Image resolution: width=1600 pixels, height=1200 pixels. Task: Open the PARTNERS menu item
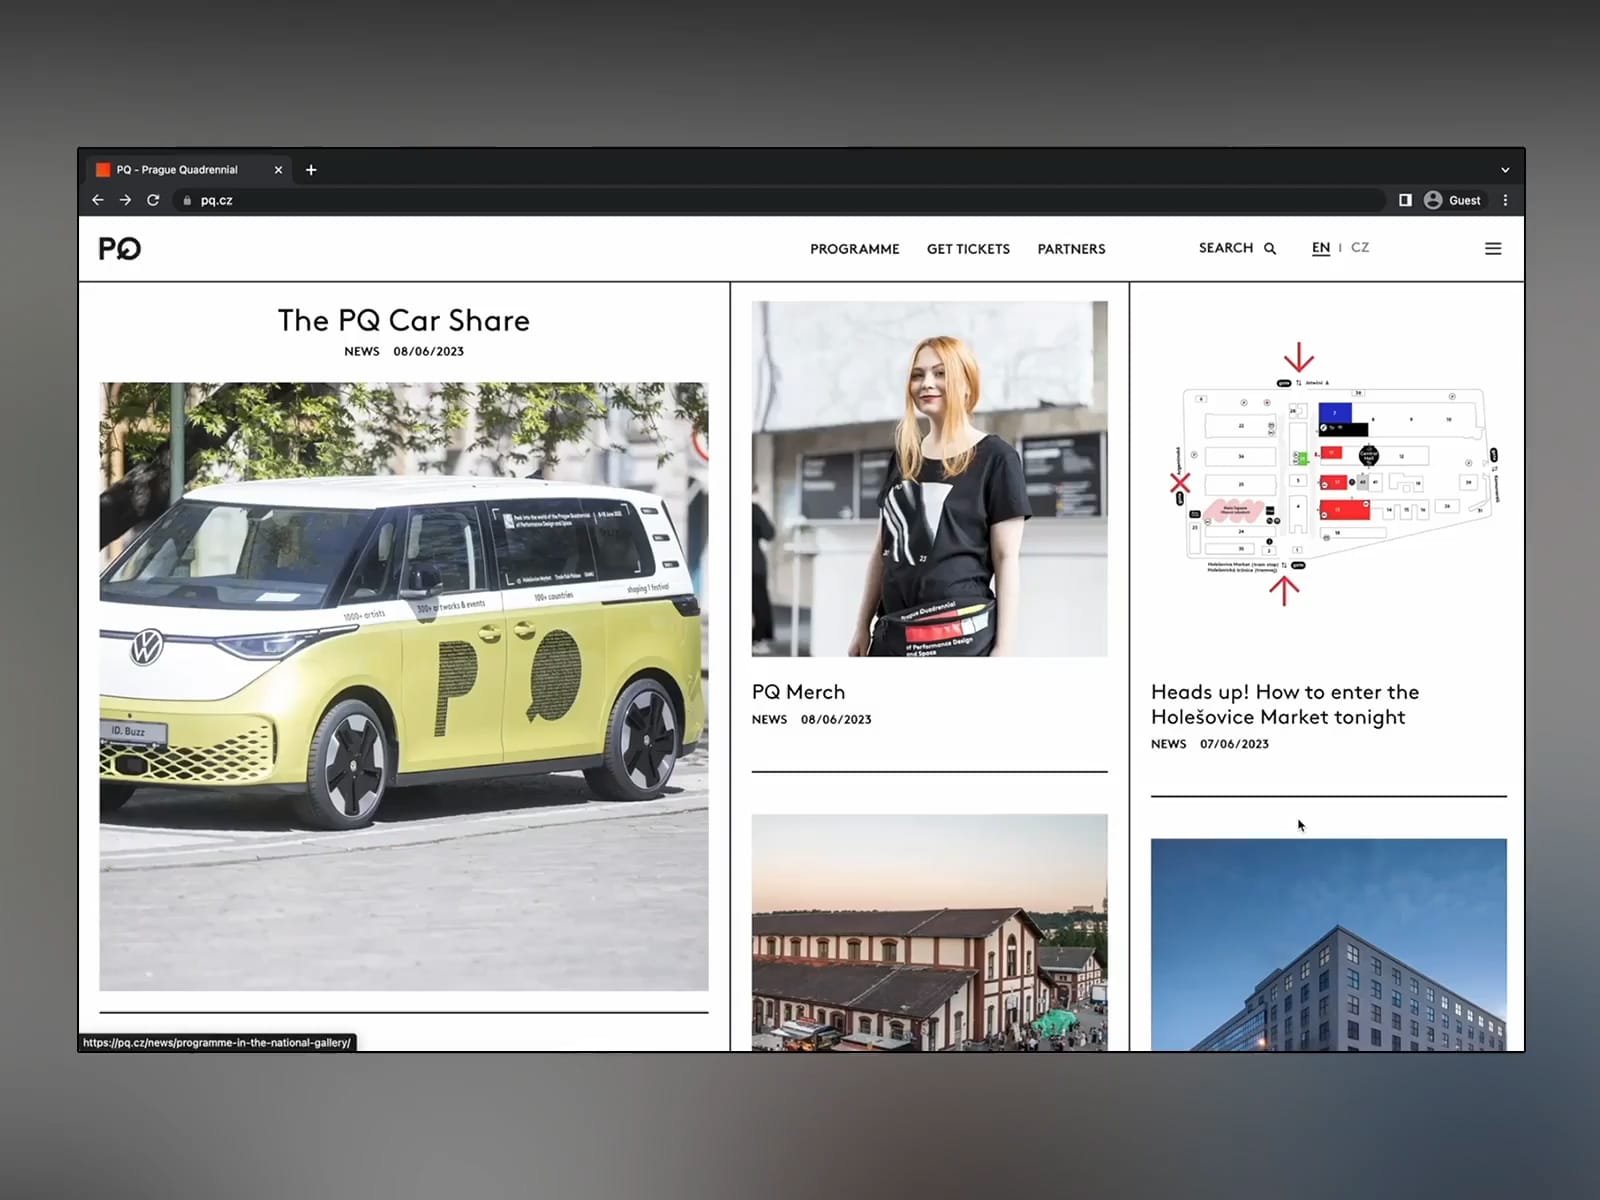click(x=1071, y=249)
